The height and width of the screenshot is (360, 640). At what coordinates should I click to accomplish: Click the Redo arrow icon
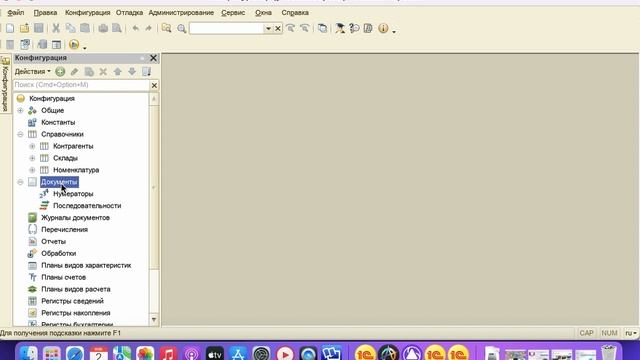[x=149, y=28]
